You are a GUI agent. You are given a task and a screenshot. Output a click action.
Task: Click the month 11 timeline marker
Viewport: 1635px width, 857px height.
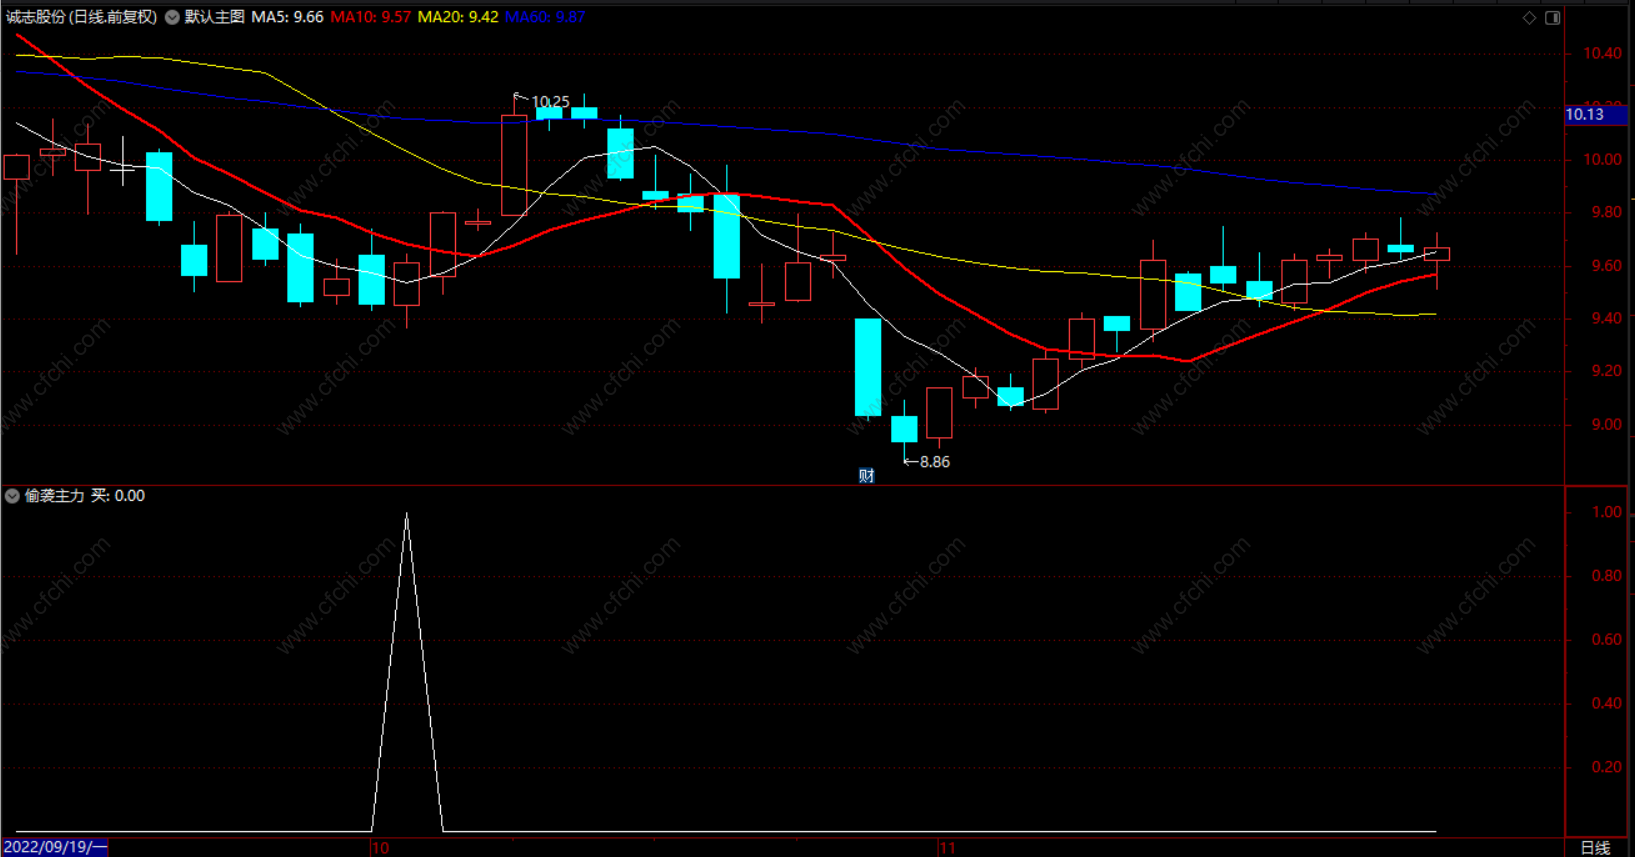(x=947, y=848)
